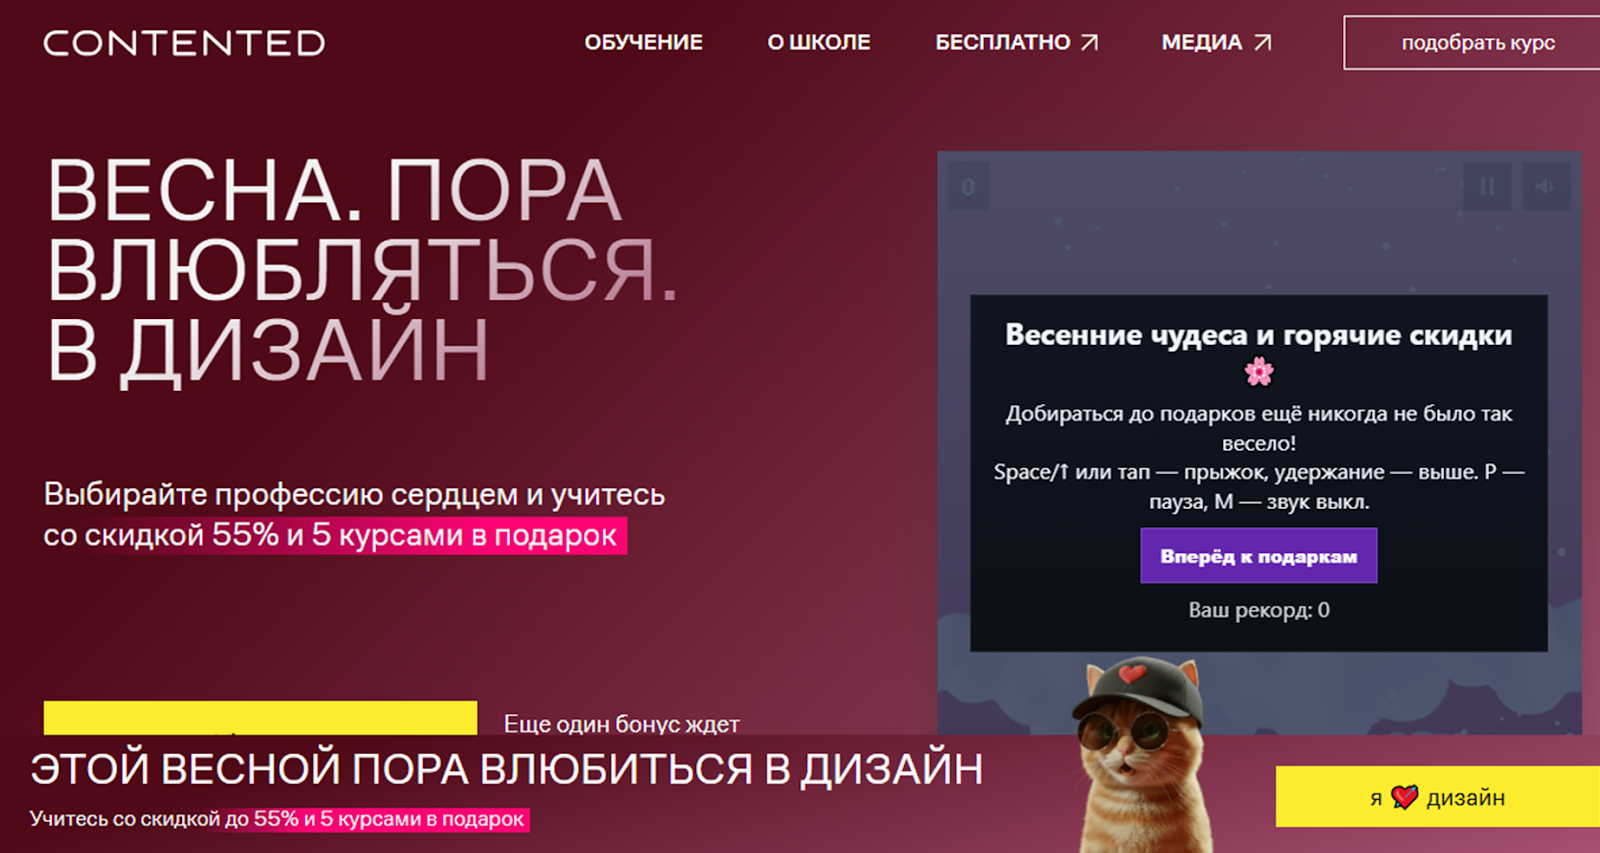This screenshot has width=1600, height=853.
Task: Click the arrow icon beside БЕСПЛАТНО
Action: [1089, 42]
